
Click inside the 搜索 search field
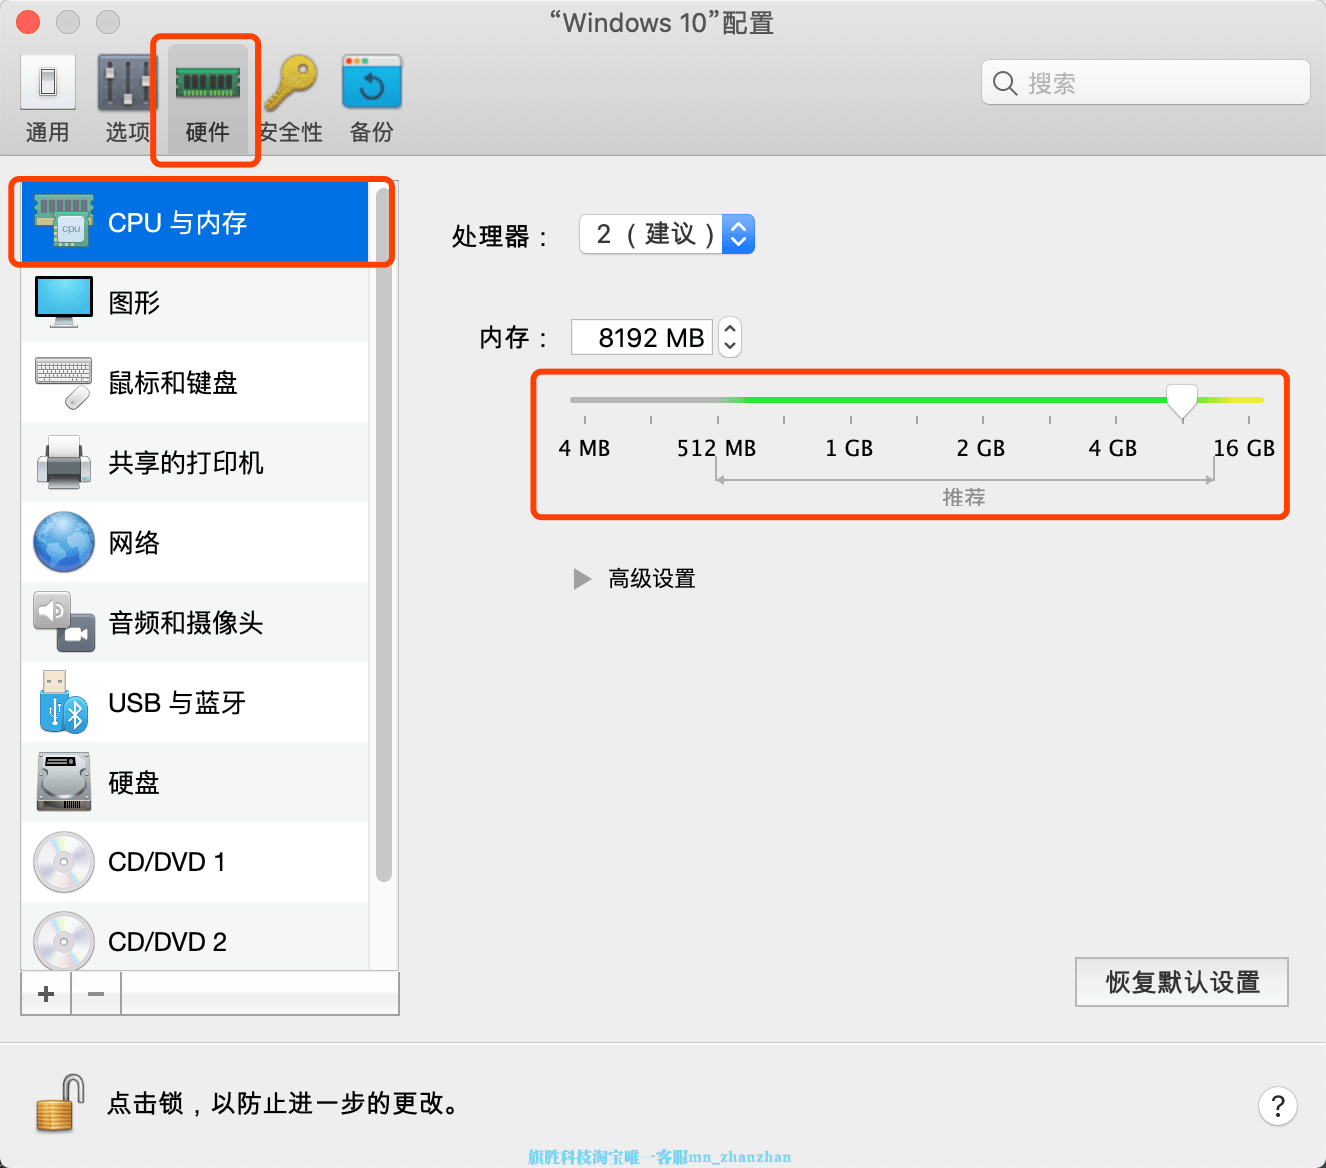click(1144, 82)
